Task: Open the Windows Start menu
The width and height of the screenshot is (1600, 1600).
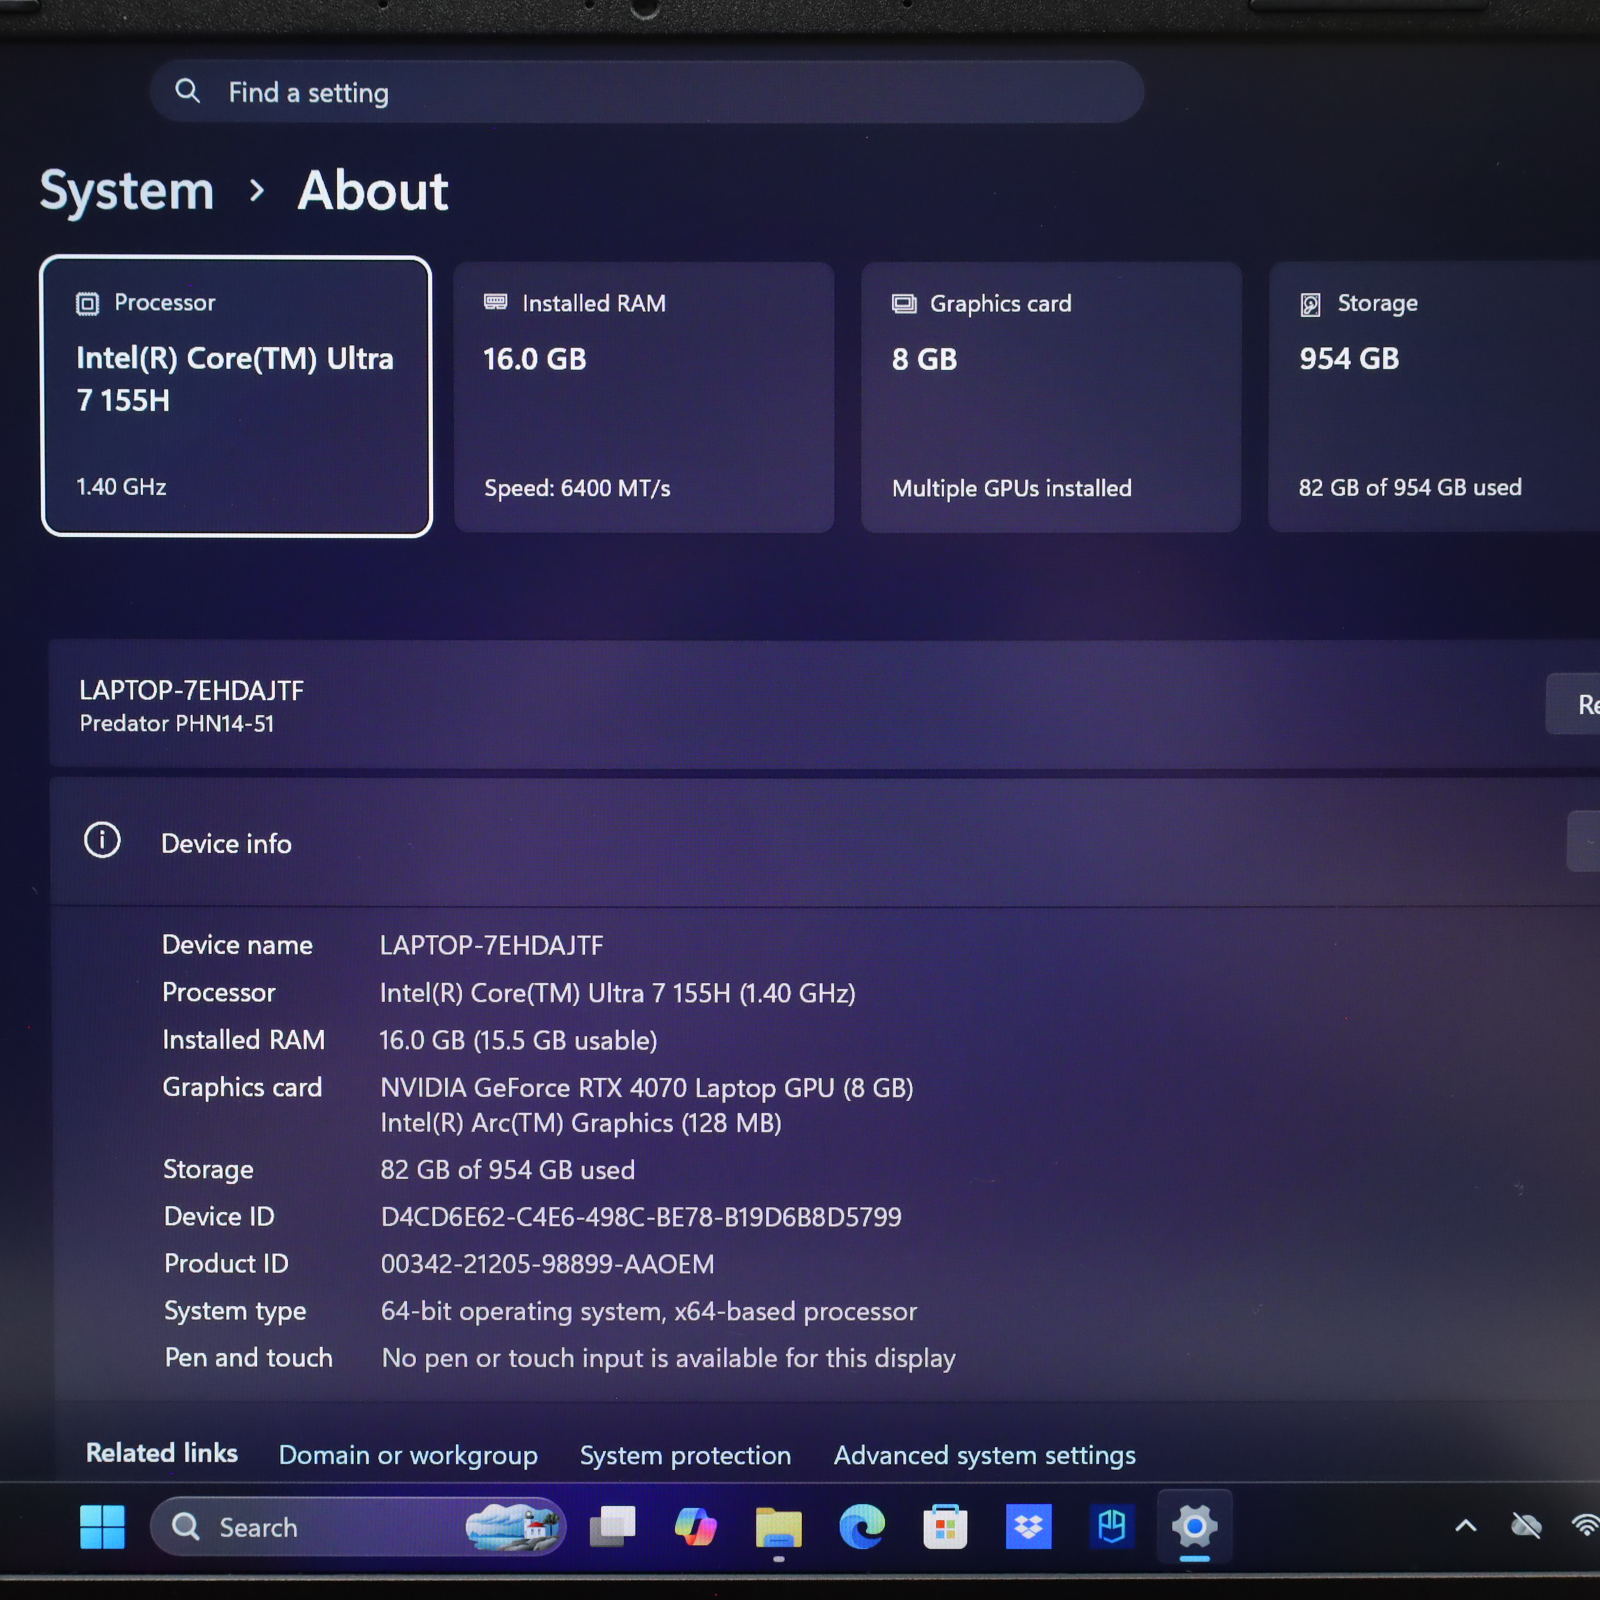Action: coord(102,1527)
